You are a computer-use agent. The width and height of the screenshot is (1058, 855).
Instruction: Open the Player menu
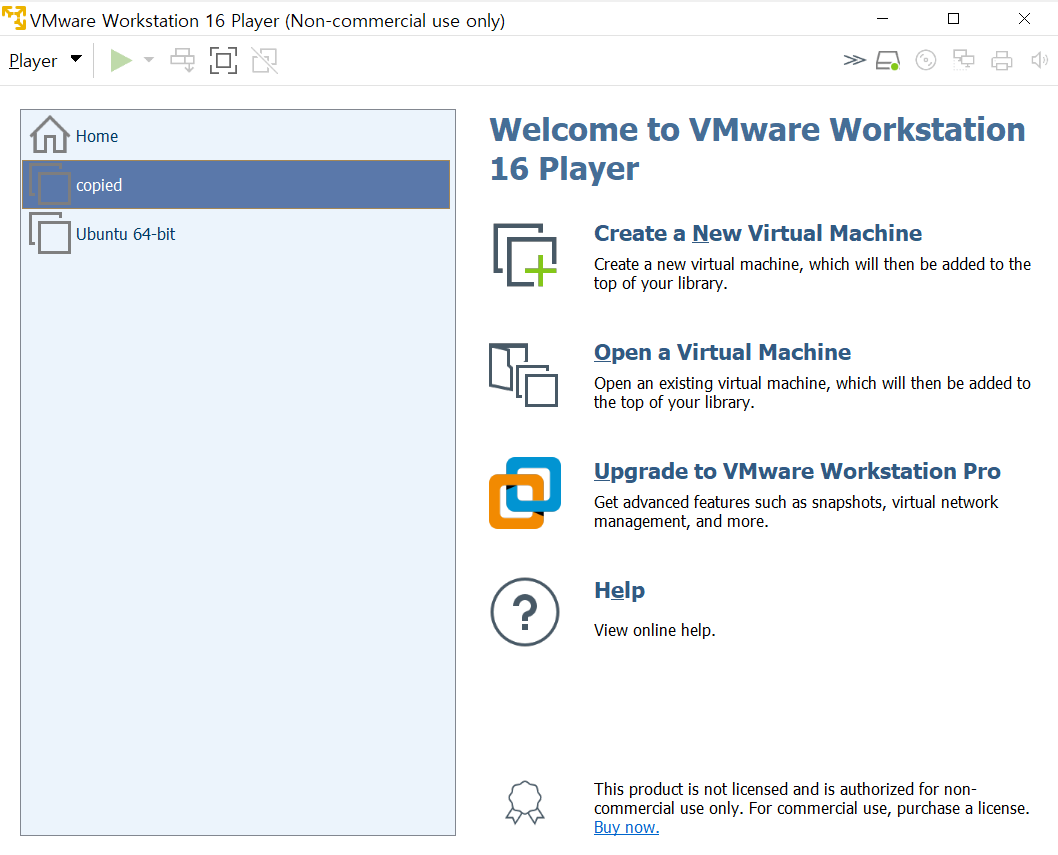(45, 61)
